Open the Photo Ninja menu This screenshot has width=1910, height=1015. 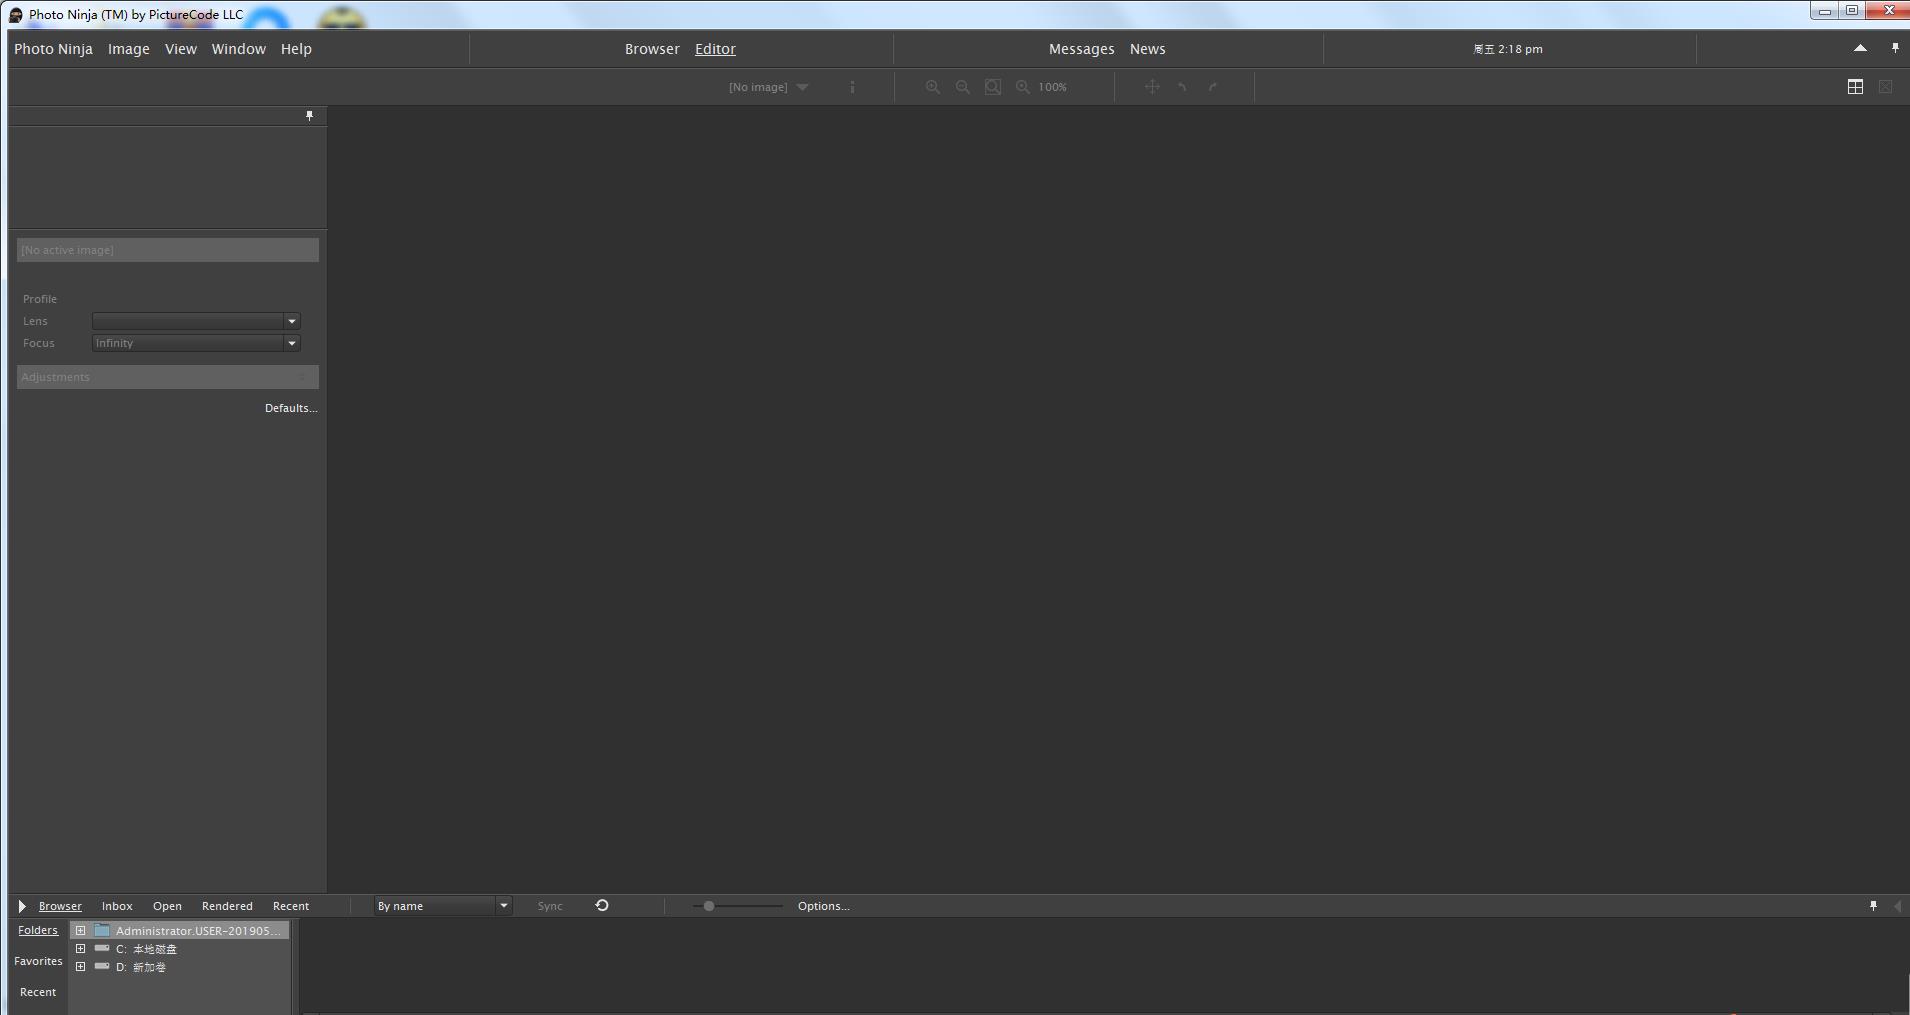(53, 49)
